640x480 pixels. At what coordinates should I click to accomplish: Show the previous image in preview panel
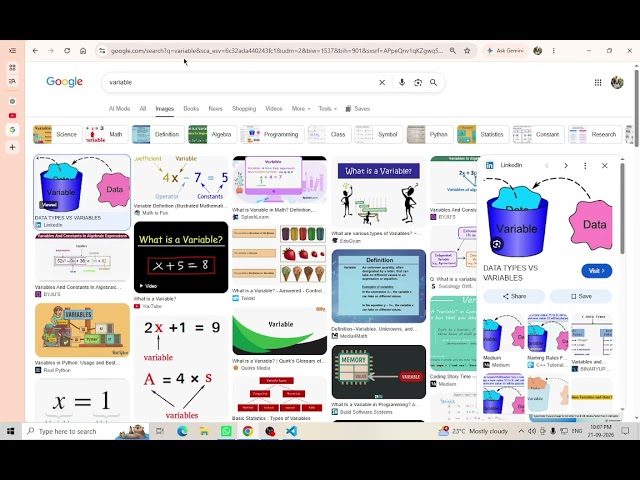[547, 165]
